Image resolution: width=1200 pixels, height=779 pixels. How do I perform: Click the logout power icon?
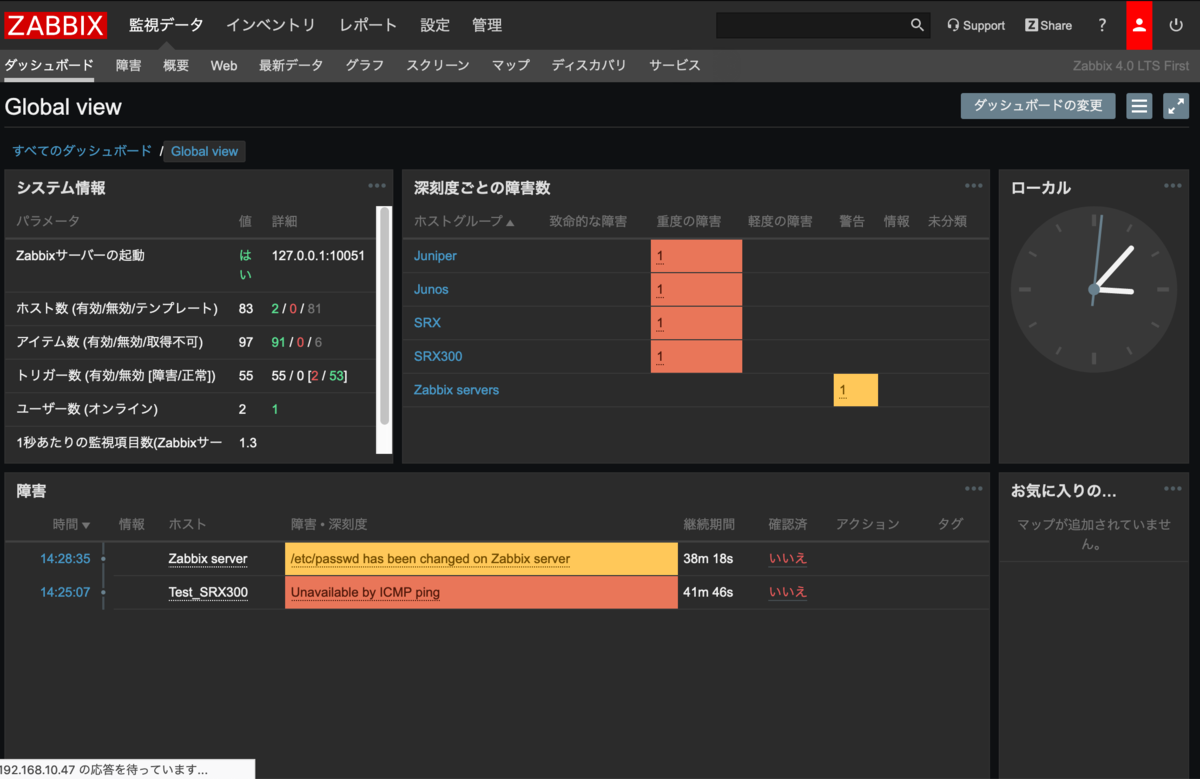(1175, 25)
